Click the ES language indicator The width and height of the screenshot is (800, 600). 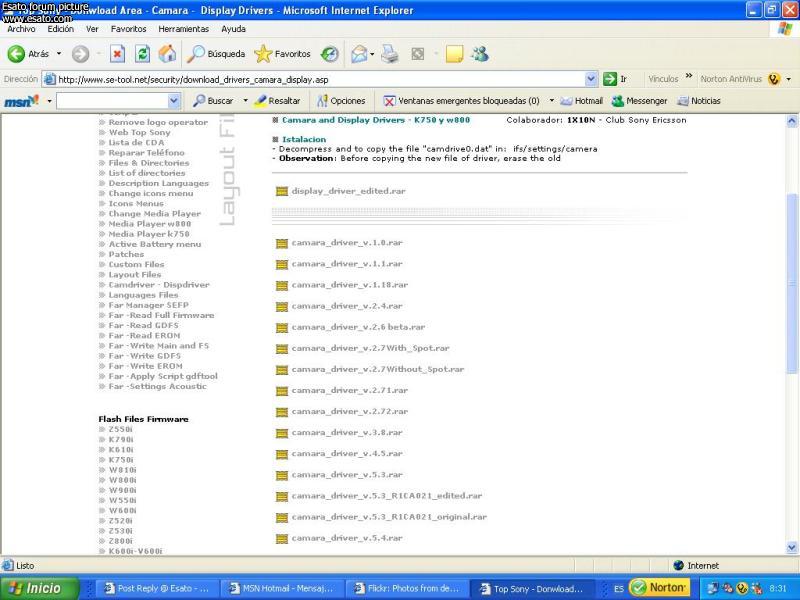coord(619,589)
